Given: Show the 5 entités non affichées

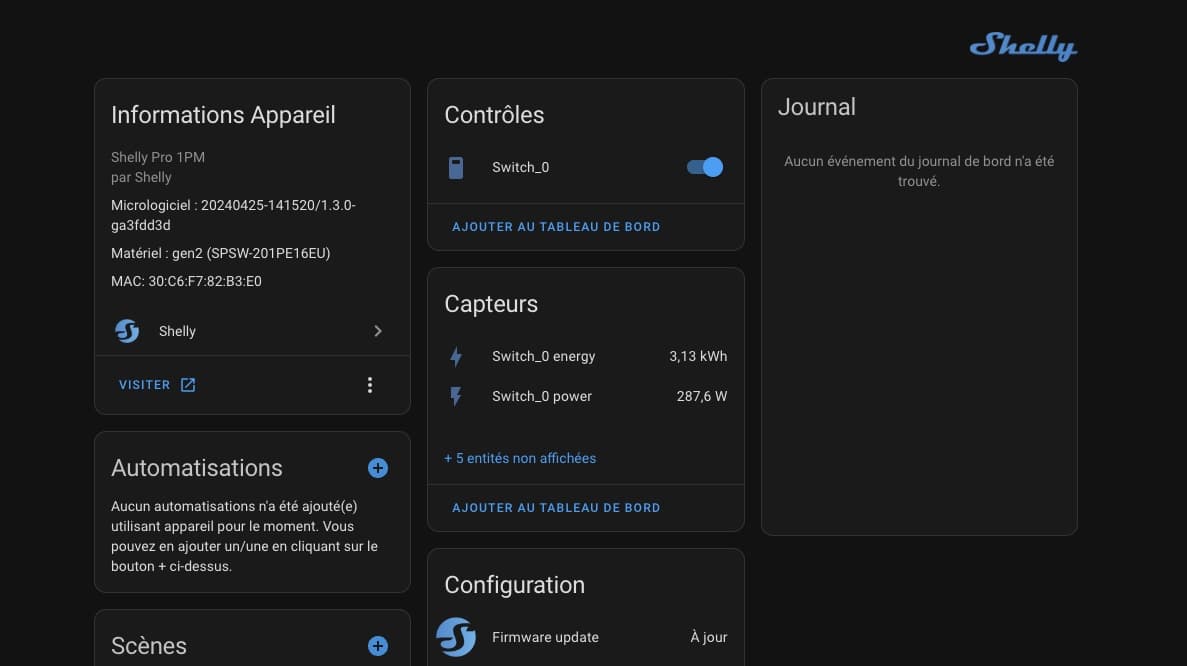Looking at the screenshot, I should tap(520, 458).
